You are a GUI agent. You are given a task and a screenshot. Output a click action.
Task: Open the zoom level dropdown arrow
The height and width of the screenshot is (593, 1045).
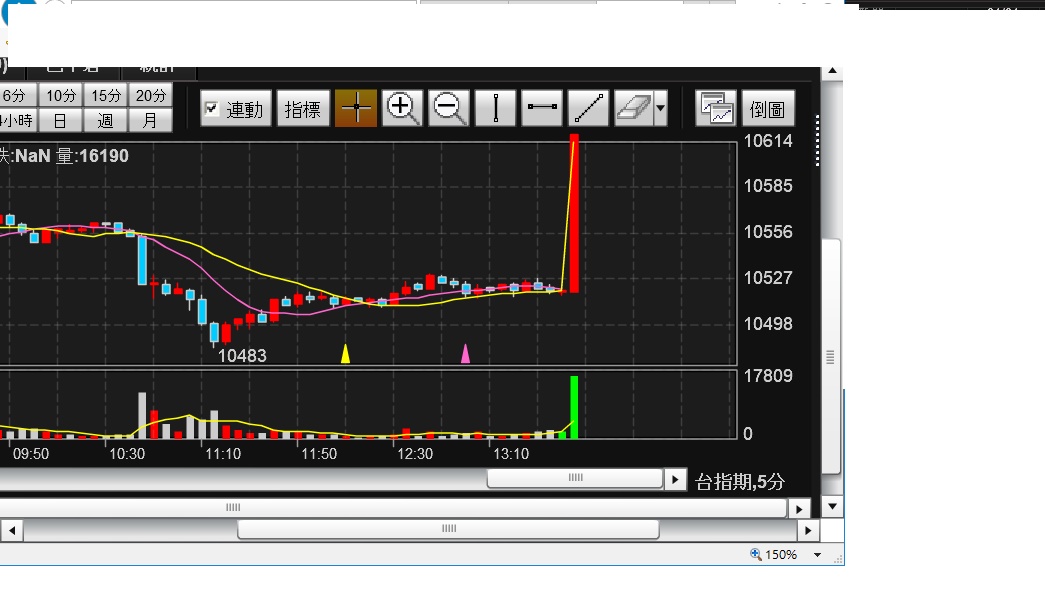click(818, 554)
